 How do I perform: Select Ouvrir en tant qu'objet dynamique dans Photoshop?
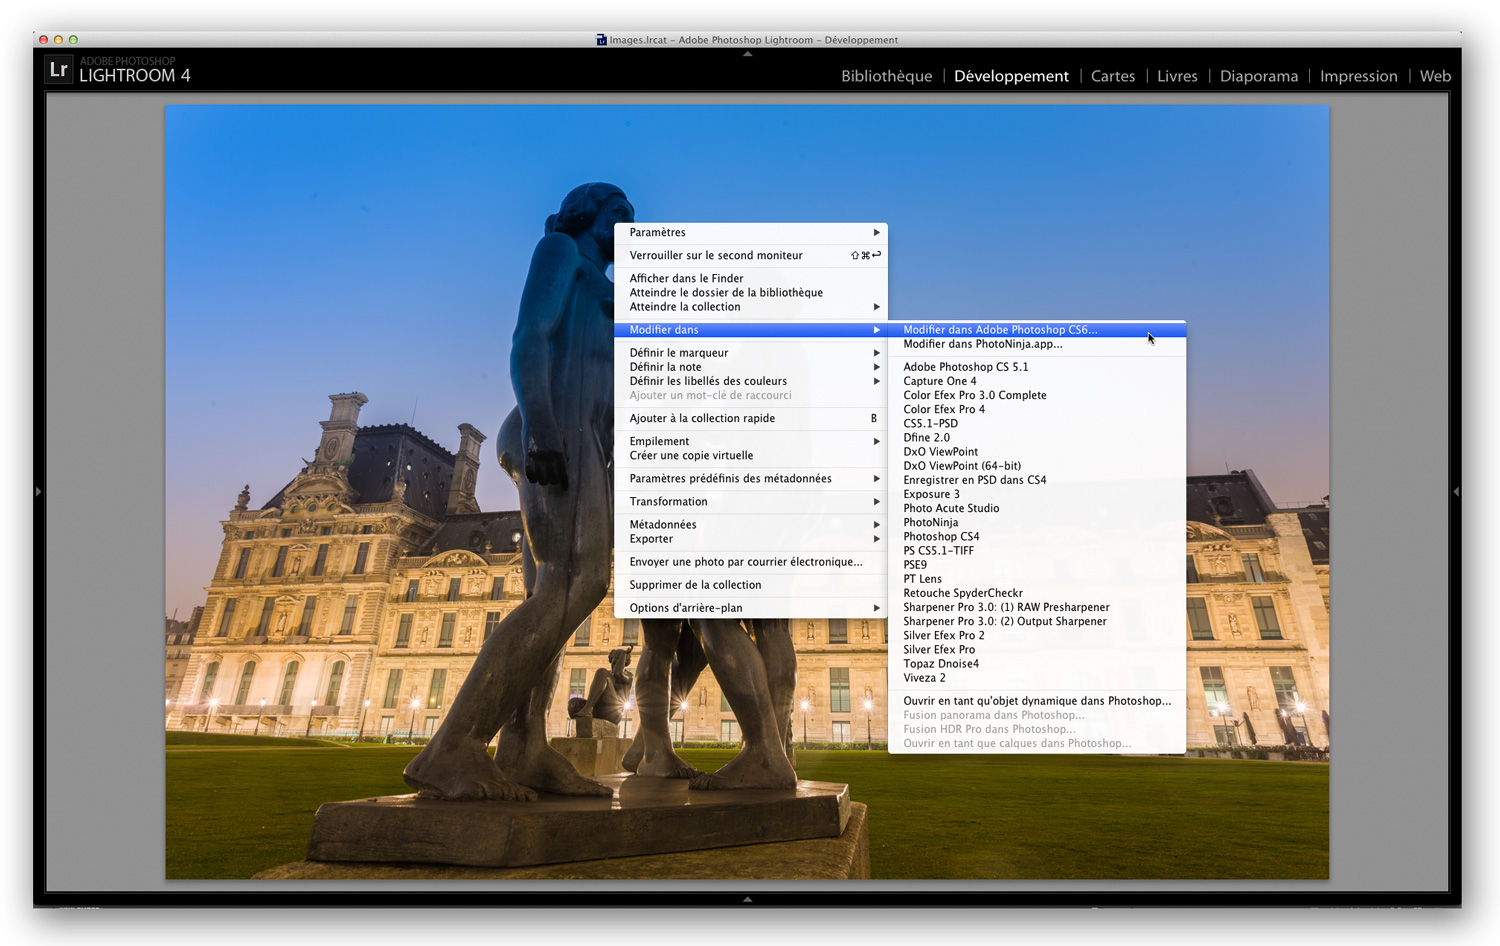1037,700
